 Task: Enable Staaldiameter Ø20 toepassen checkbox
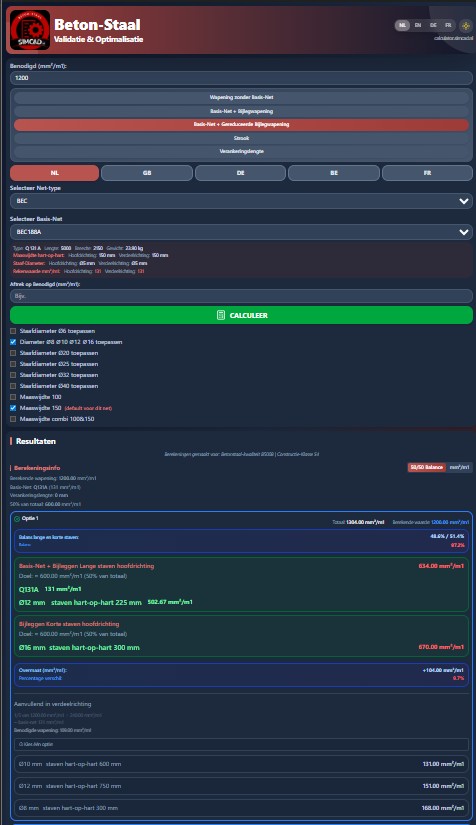coord(13,353)
